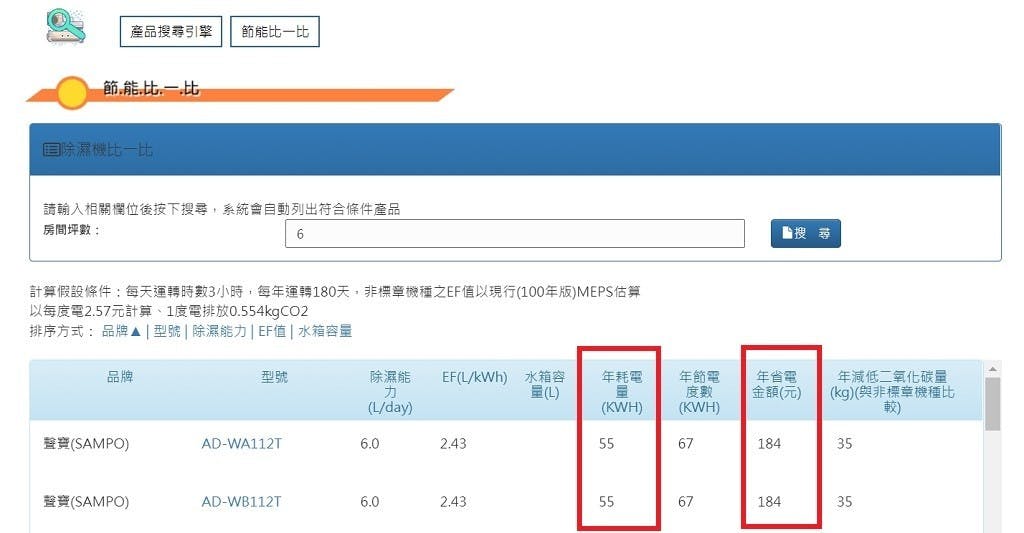This screenshot has height=533, width=1024.
Task: Click the 搜尋 button
Action: [806, 233]
